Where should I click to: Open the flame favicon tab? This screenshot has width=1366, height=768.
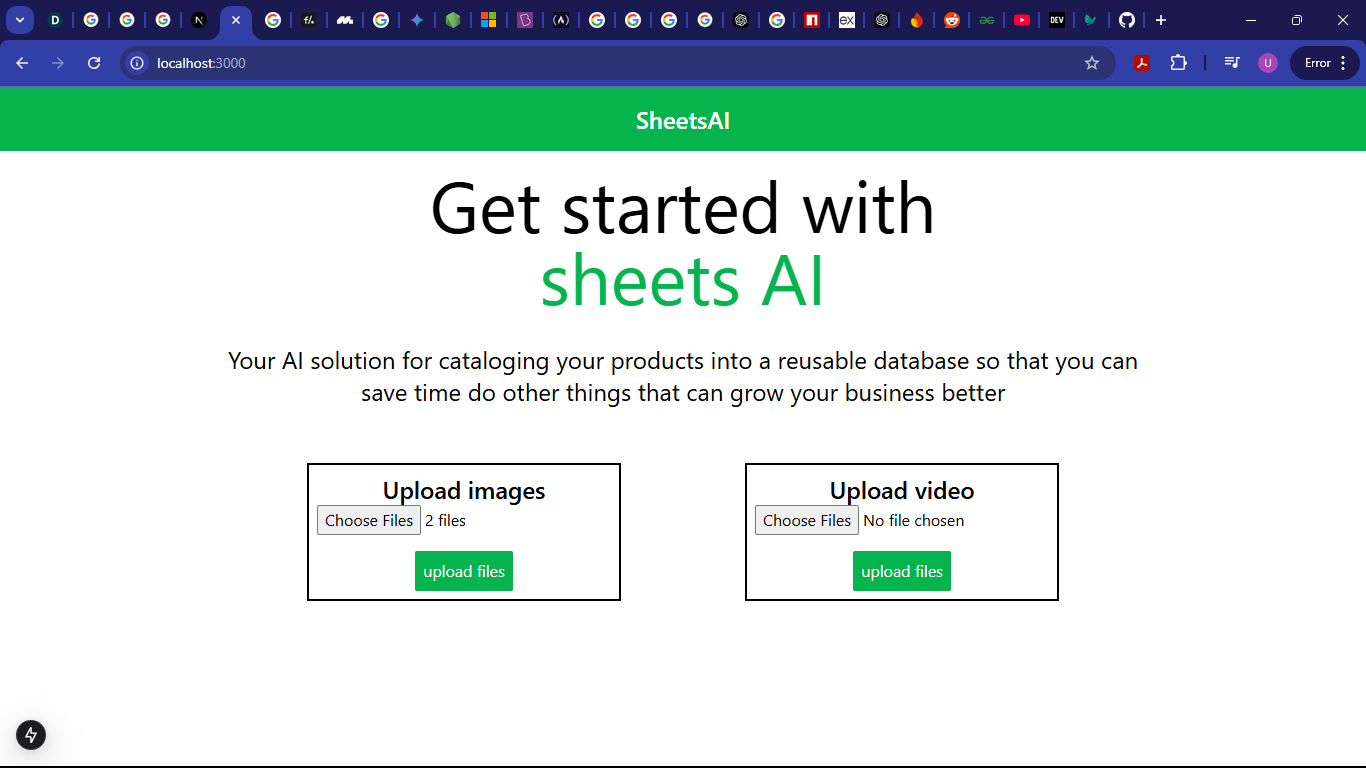point(917,20)
